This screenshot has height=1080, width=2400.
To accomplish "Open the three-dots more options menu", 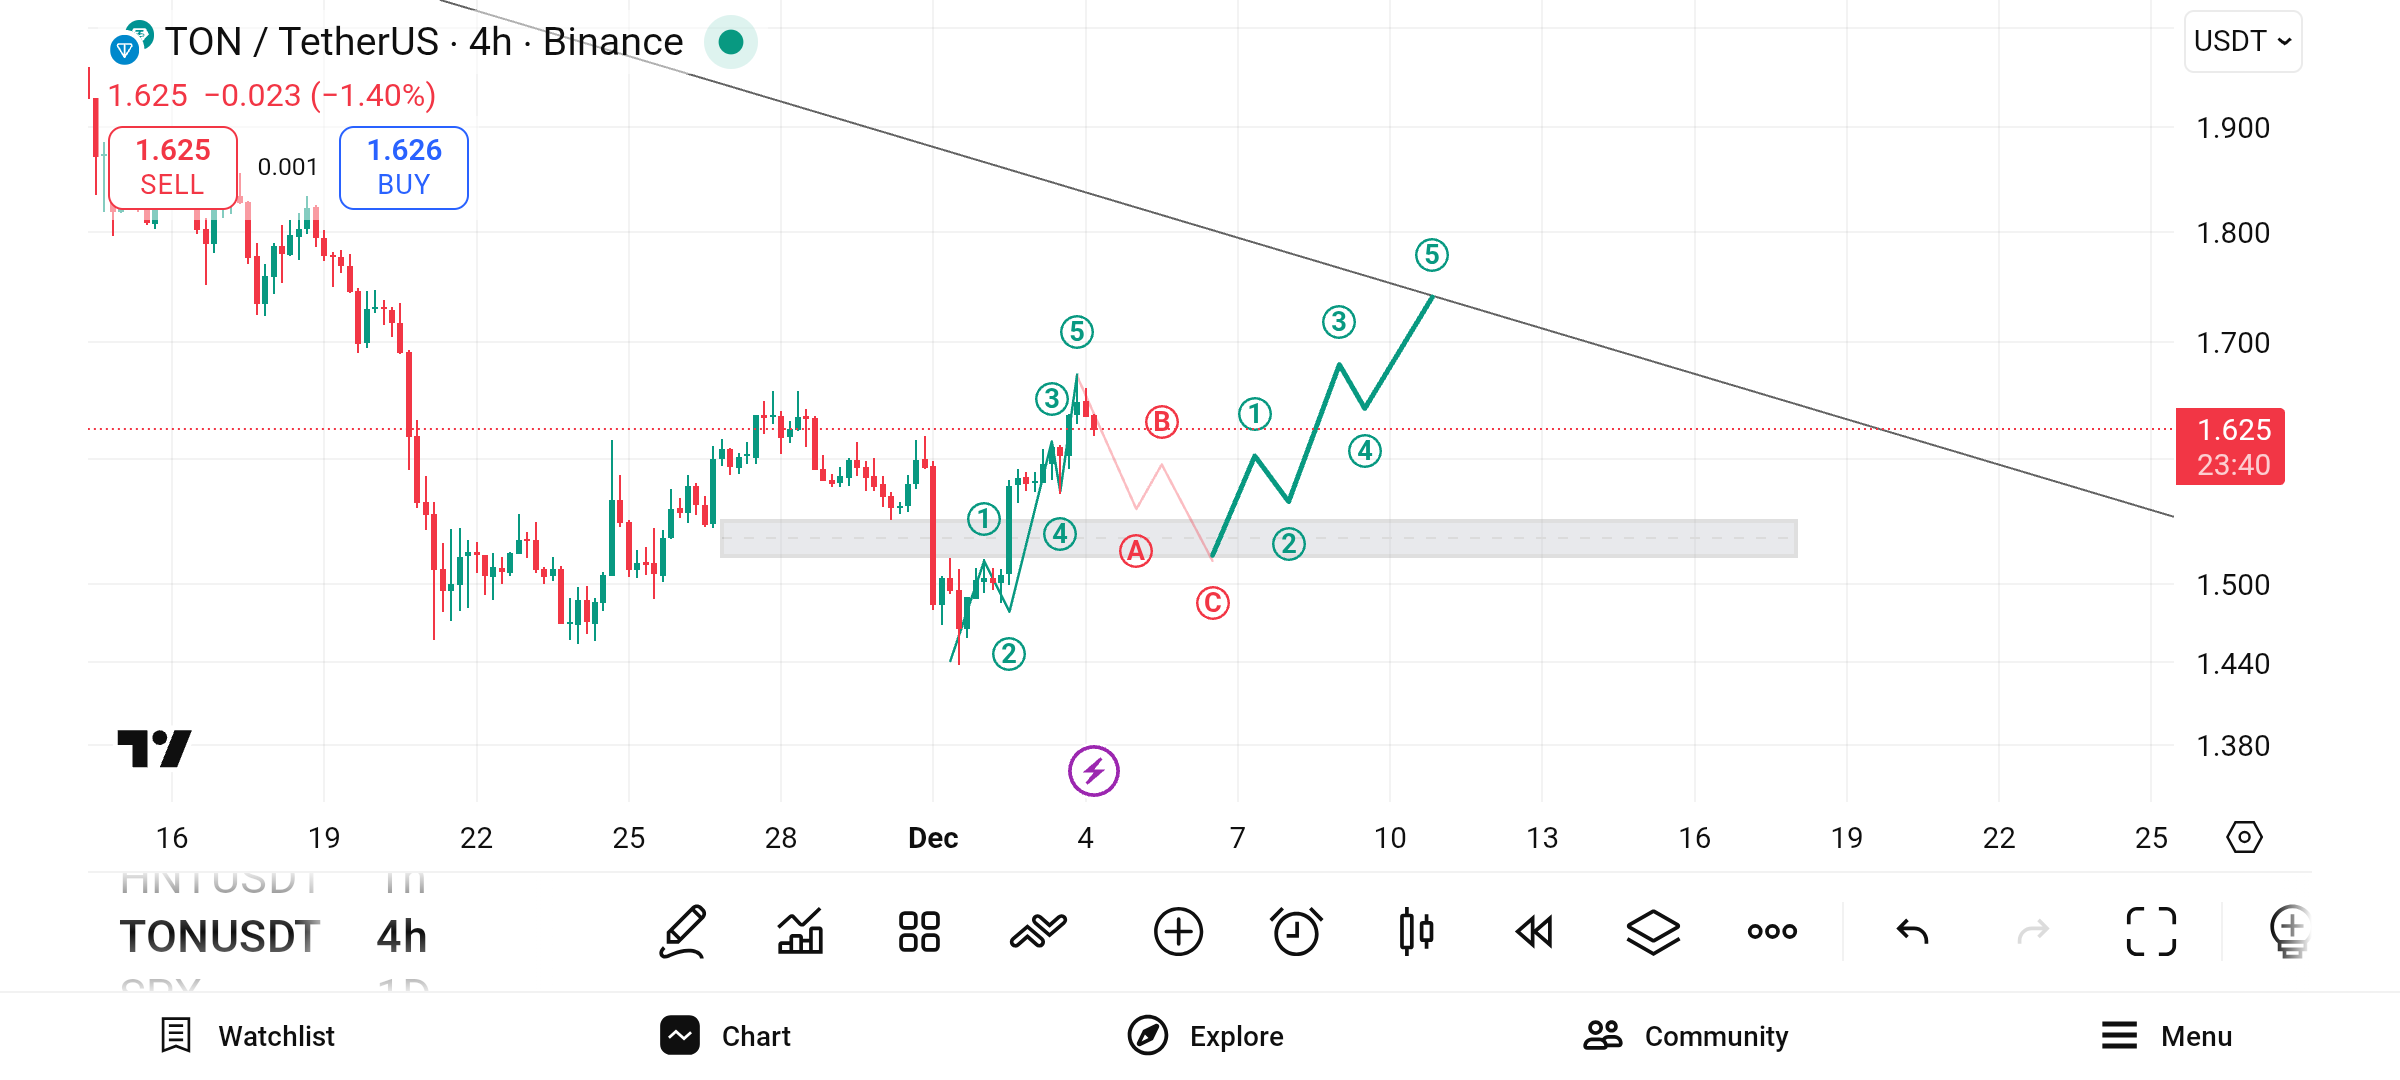I will 1772,932.
